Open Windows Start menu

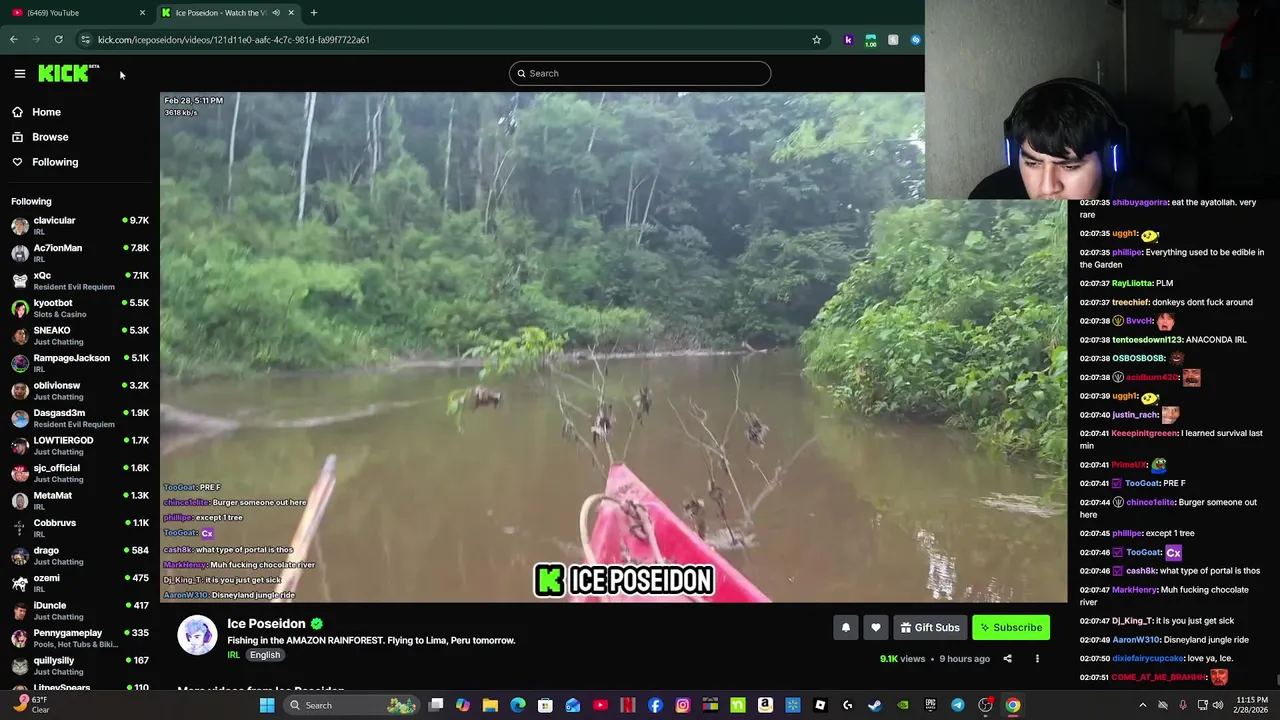click(x=267, y=705)
